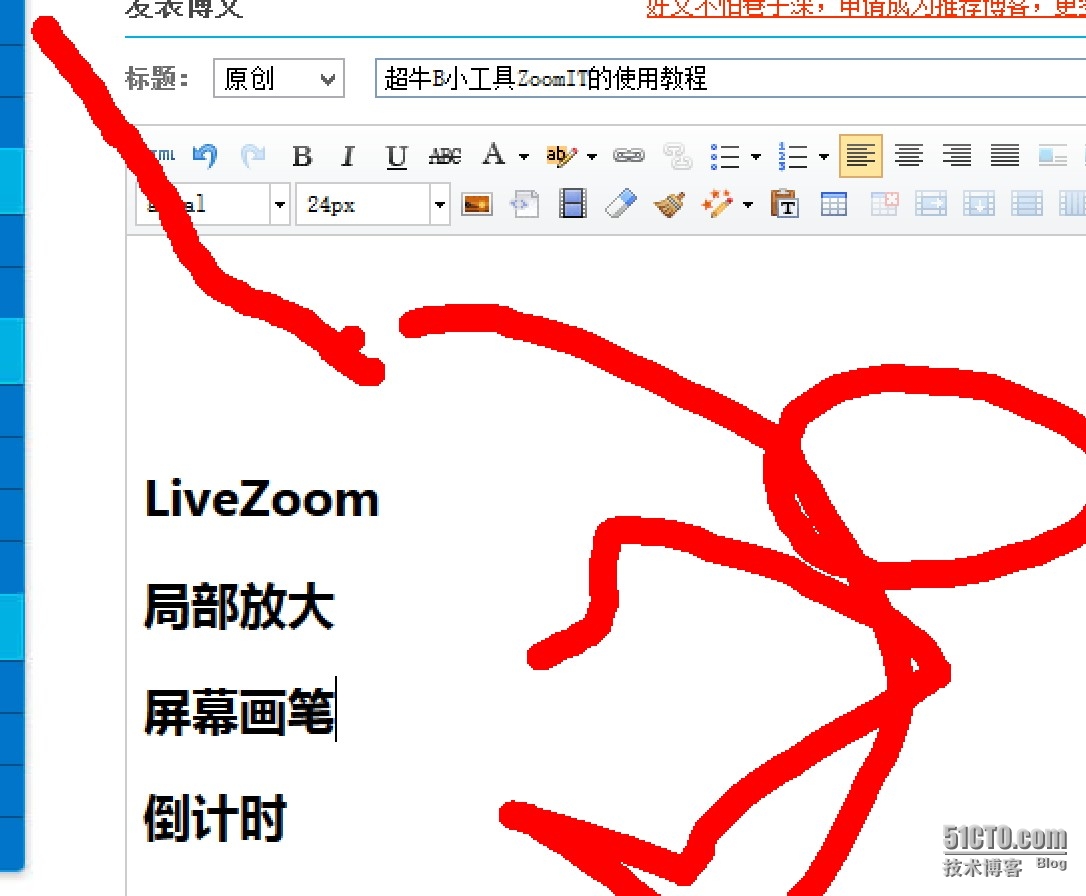Insert a video with the film icon
This screenshot has height=896, width=1086.
573,204
